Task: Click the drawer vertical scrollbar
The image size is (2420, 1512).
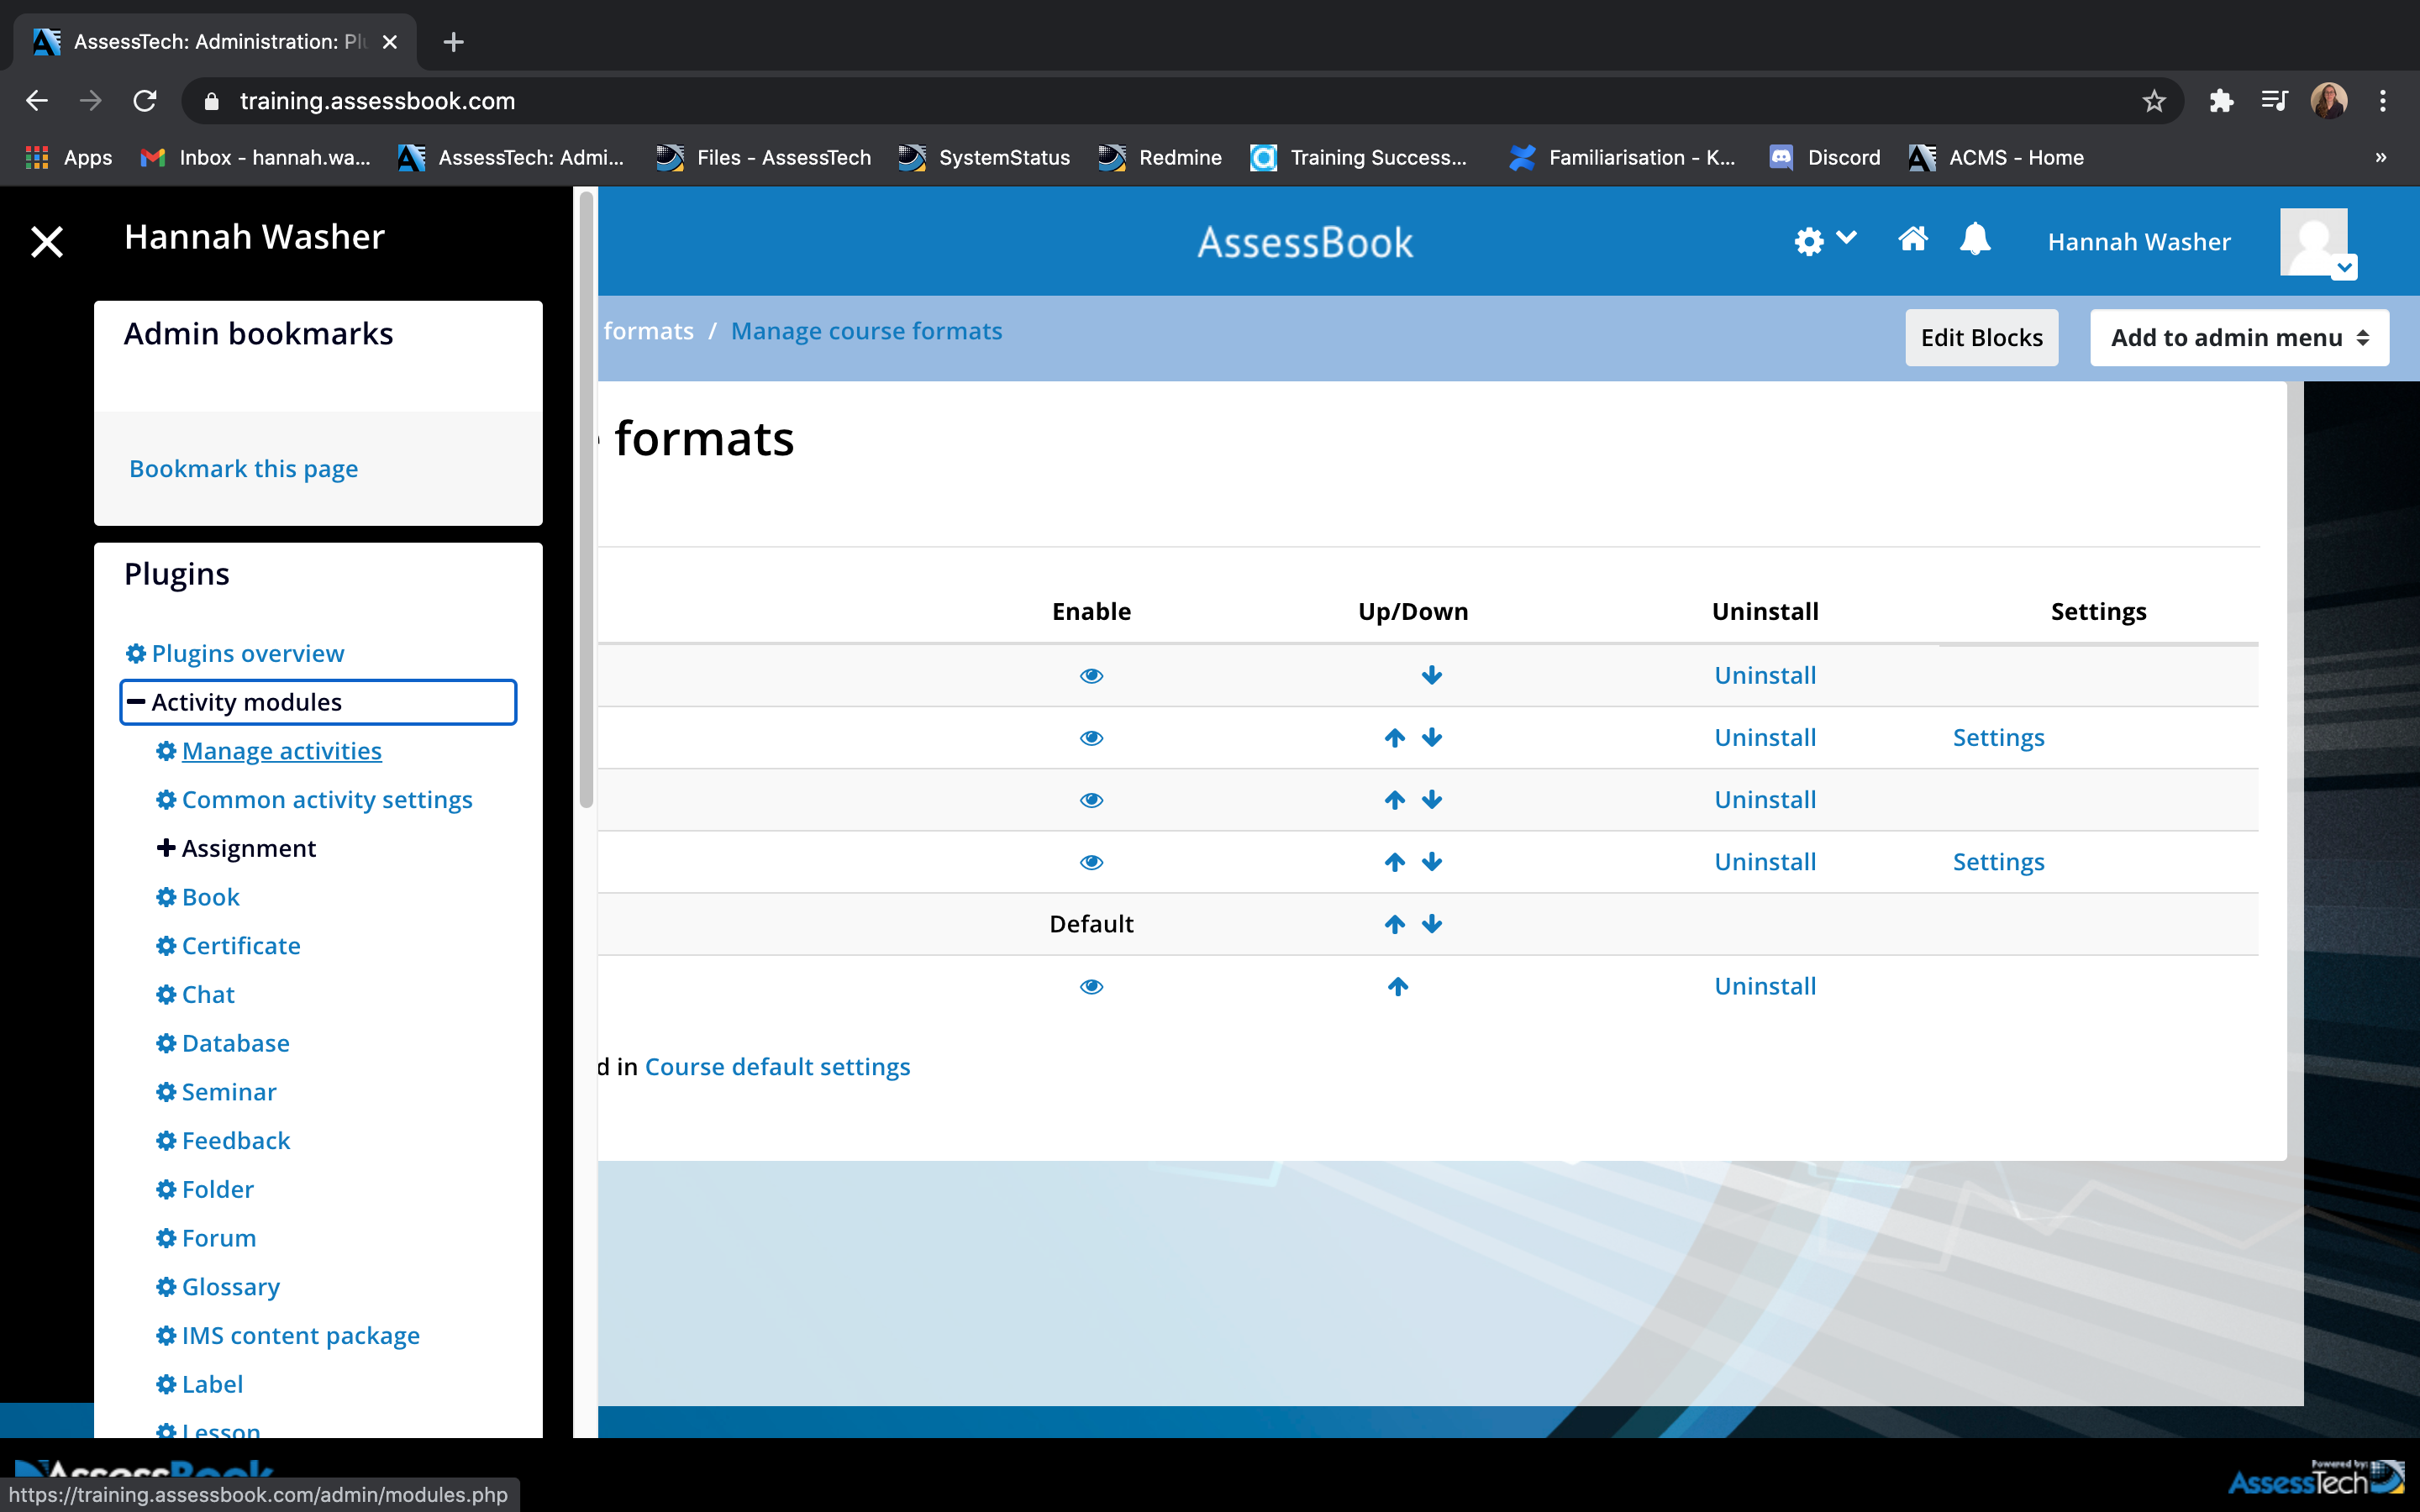Action: click(586, 500)
